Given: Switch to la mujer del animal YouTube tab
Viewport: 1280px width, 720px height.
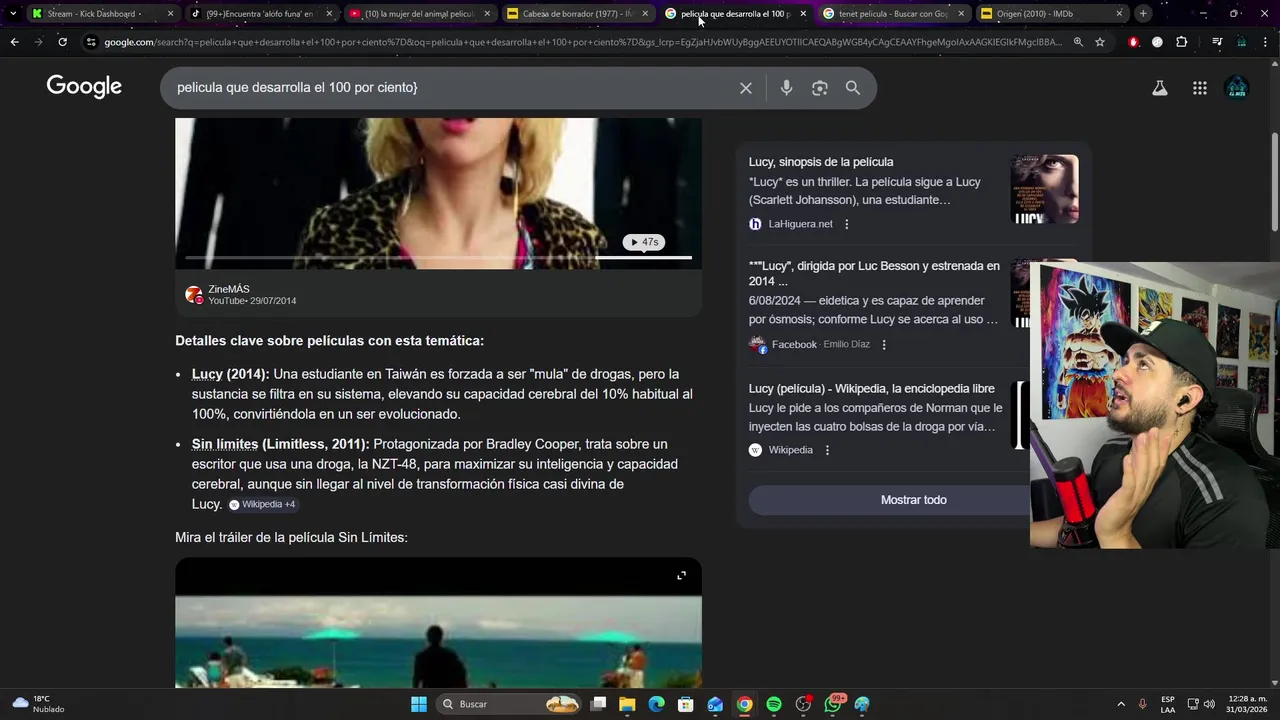Looking at the screenshot, I should 419,14.
